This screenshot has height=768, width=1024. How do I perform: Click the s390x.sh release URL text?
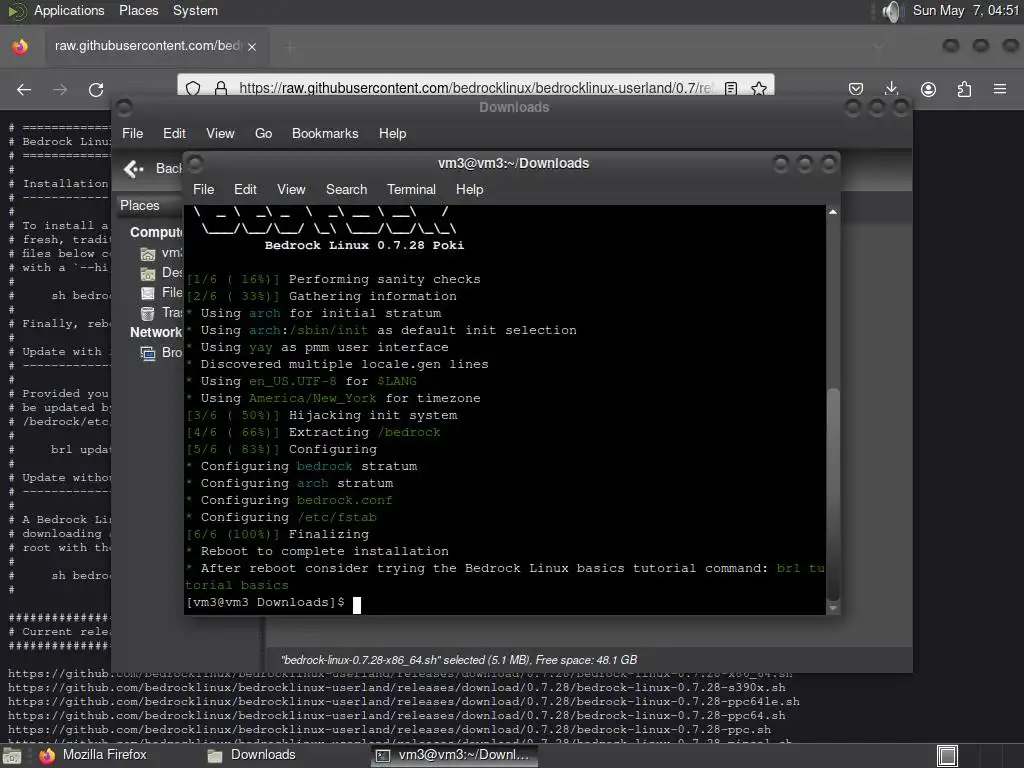[x=396, y=688]
